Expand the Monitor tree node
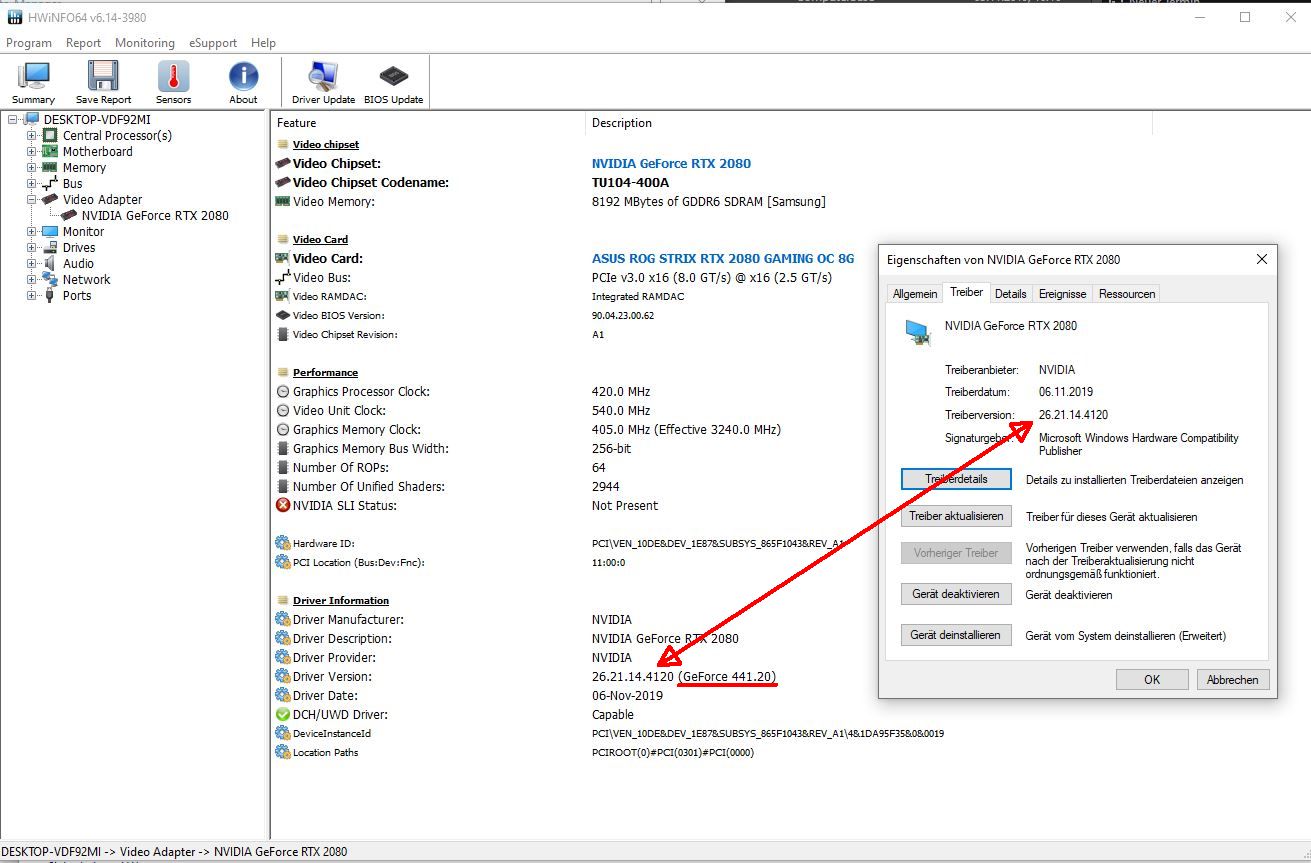 click(x=32, y=232)
